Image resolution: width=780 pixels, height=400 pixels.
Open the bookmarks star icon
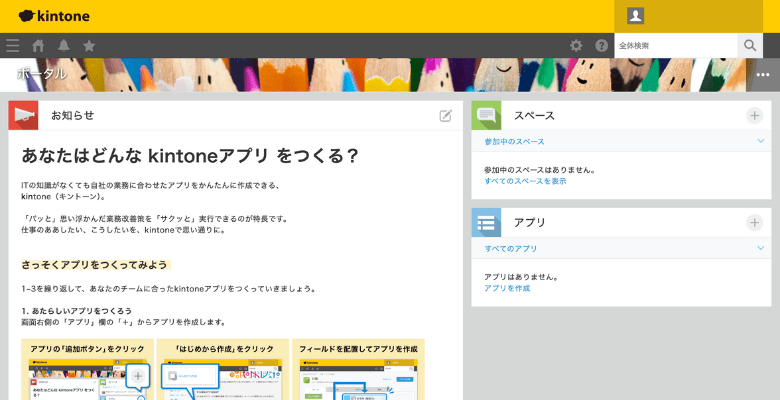pos(89,46)
